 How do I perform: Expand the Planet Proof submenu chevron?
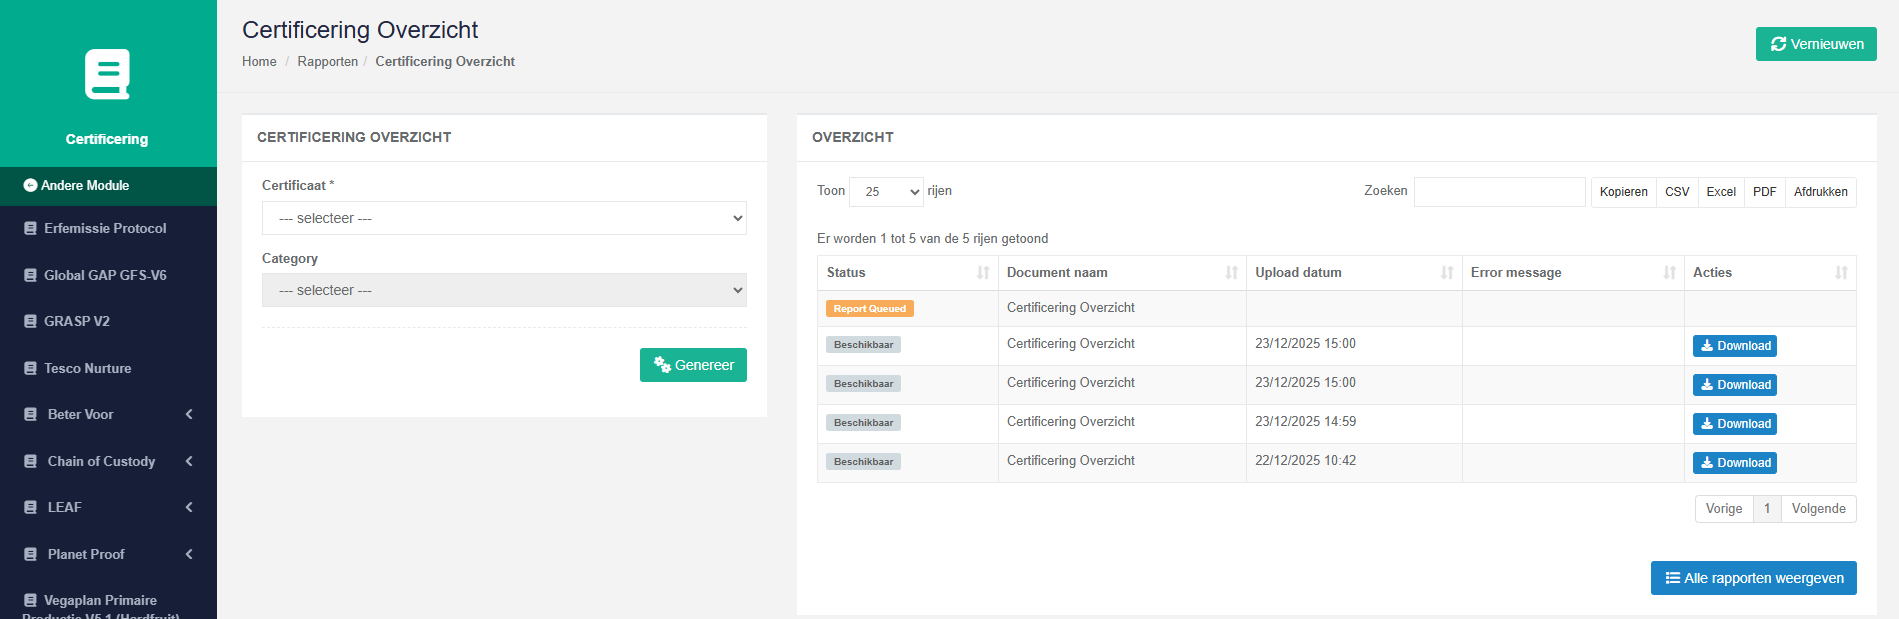189,554
